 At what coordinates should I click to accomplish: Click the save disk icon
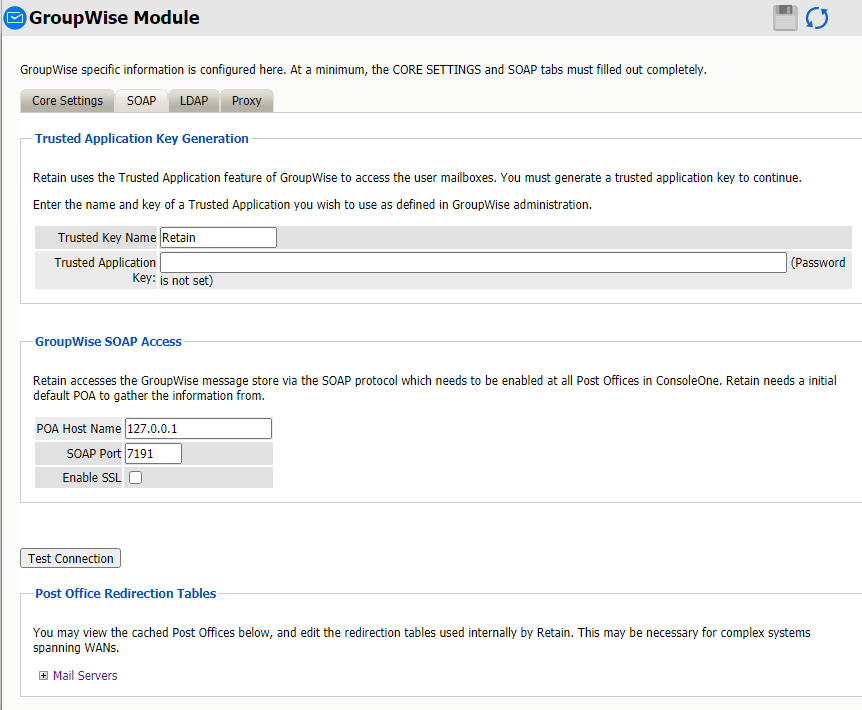point(786,18)
